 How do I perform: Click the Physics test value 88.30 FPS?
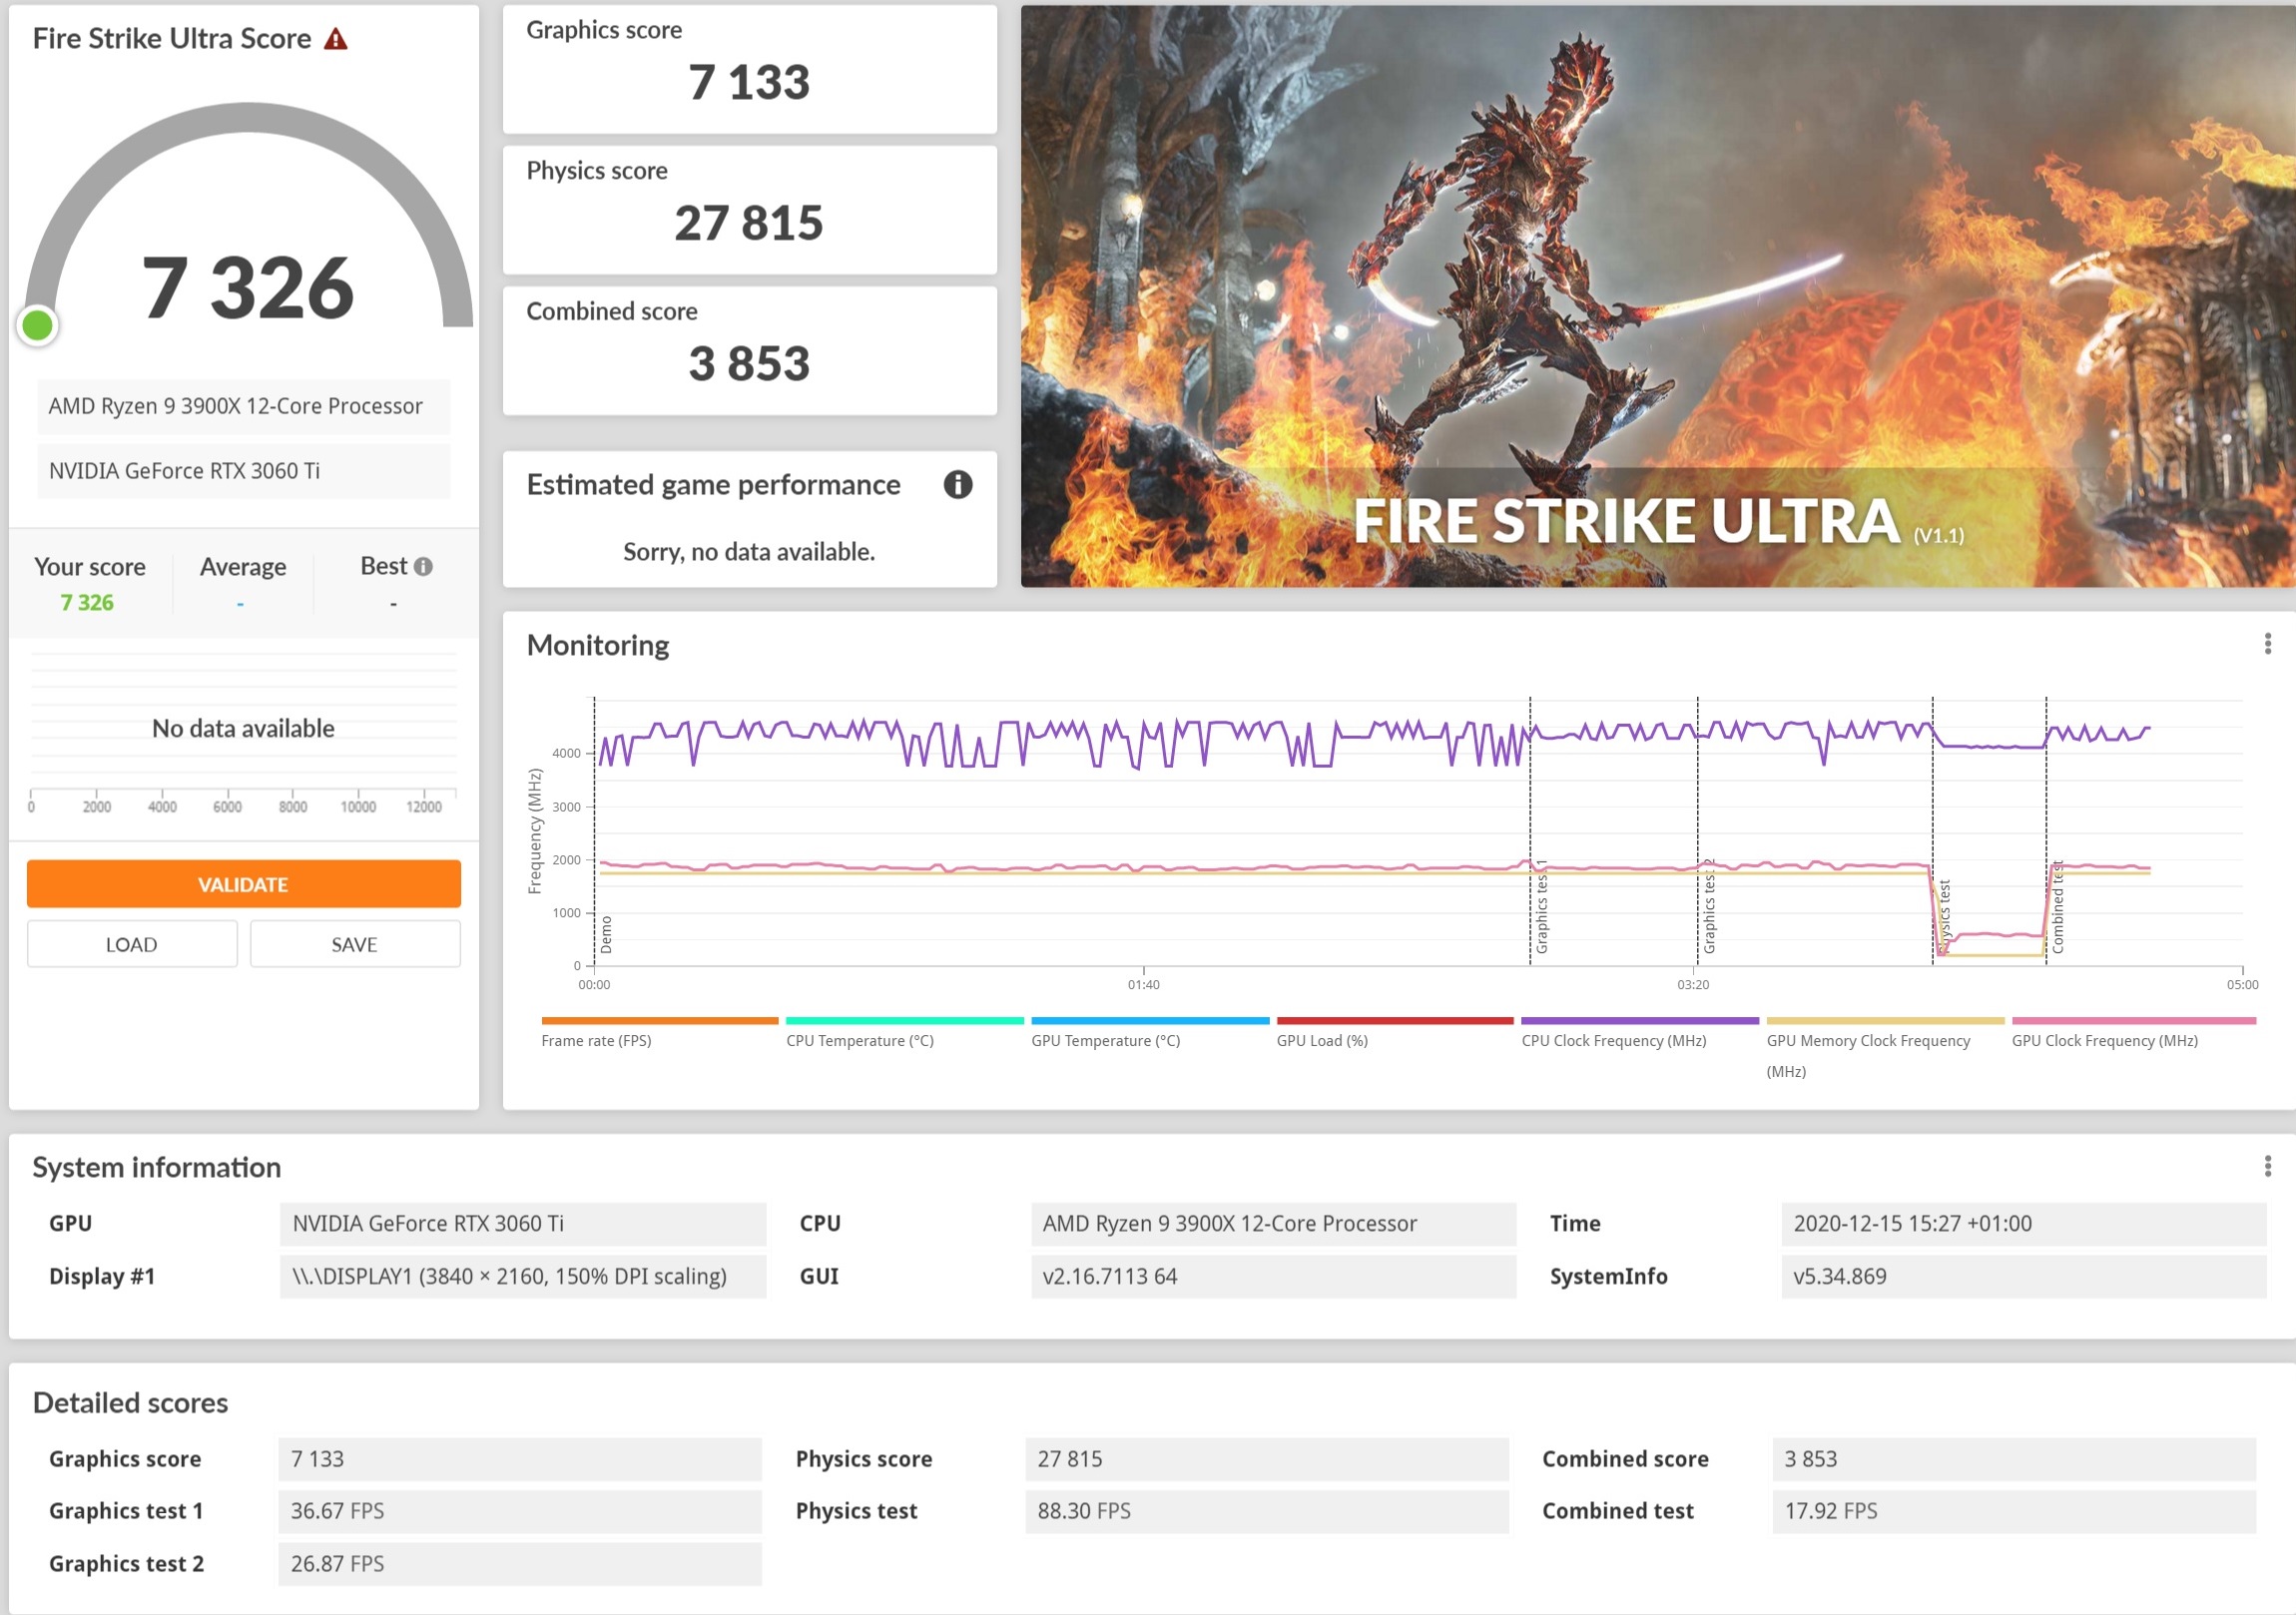tap(1267, 1510)
